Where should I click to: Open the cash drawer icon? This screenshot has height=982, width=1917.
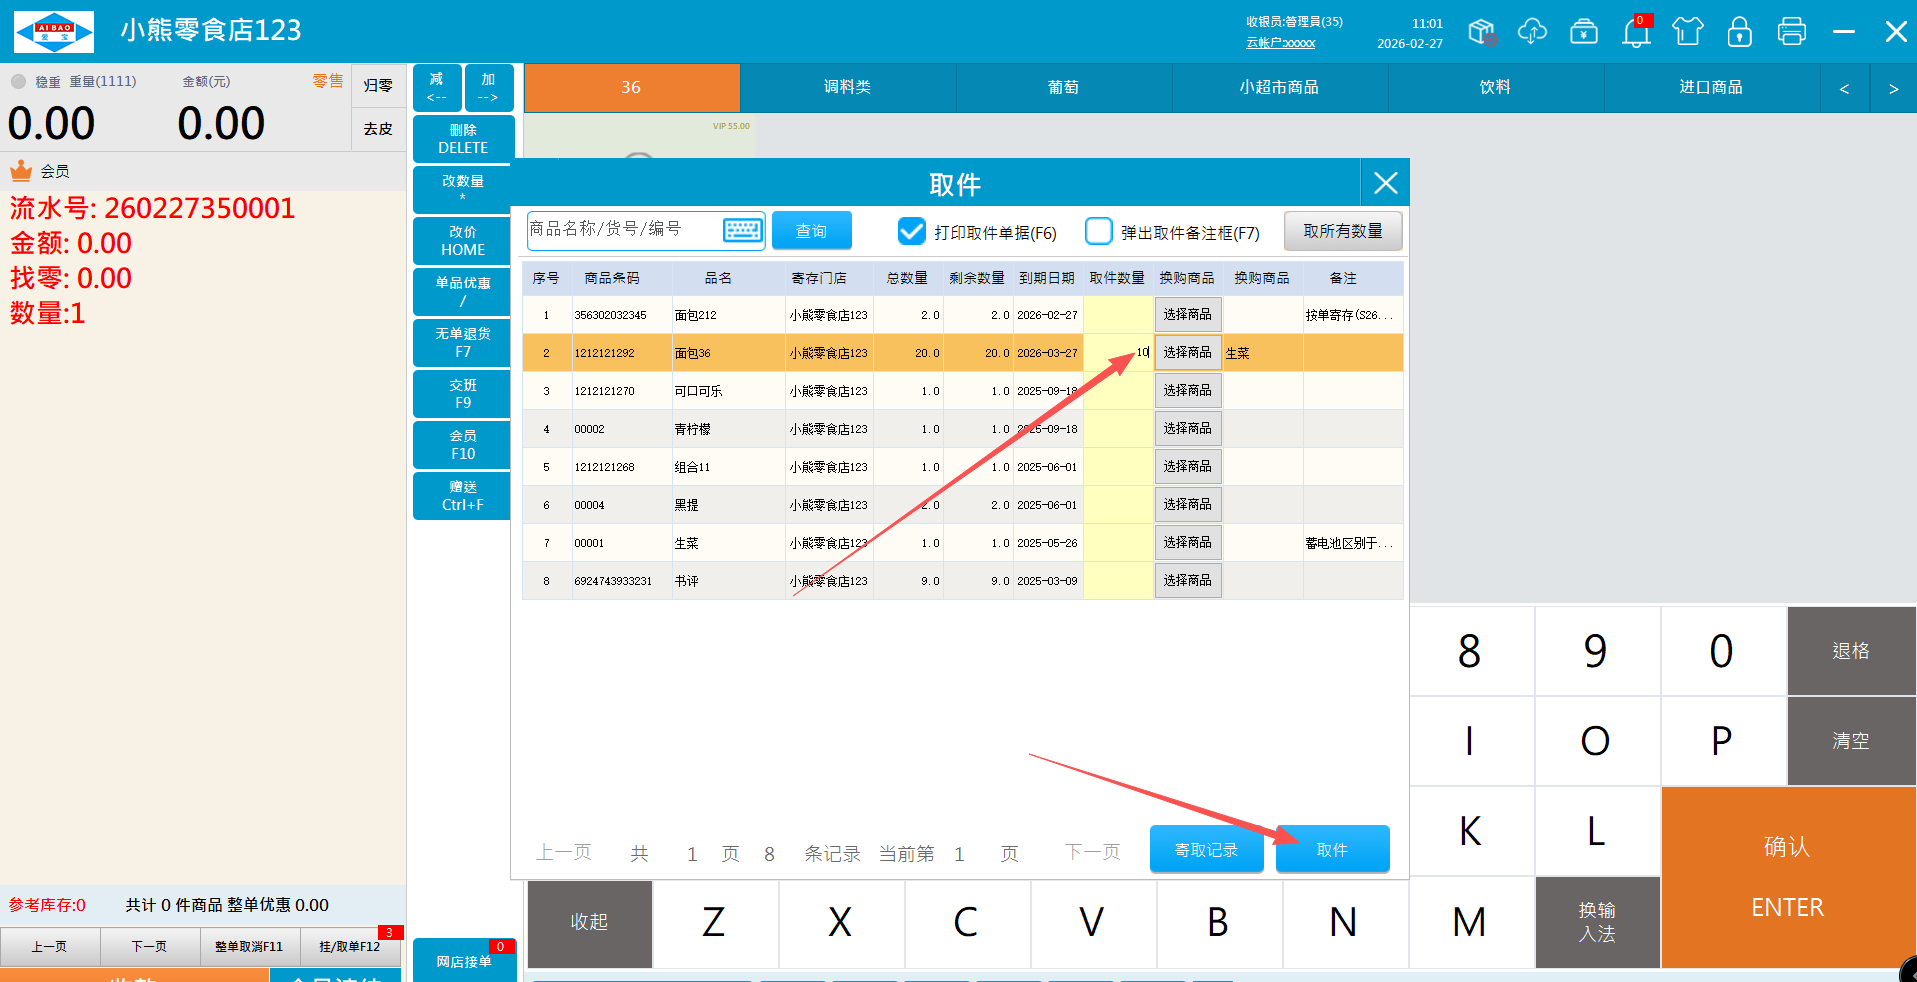[1583, 32]
